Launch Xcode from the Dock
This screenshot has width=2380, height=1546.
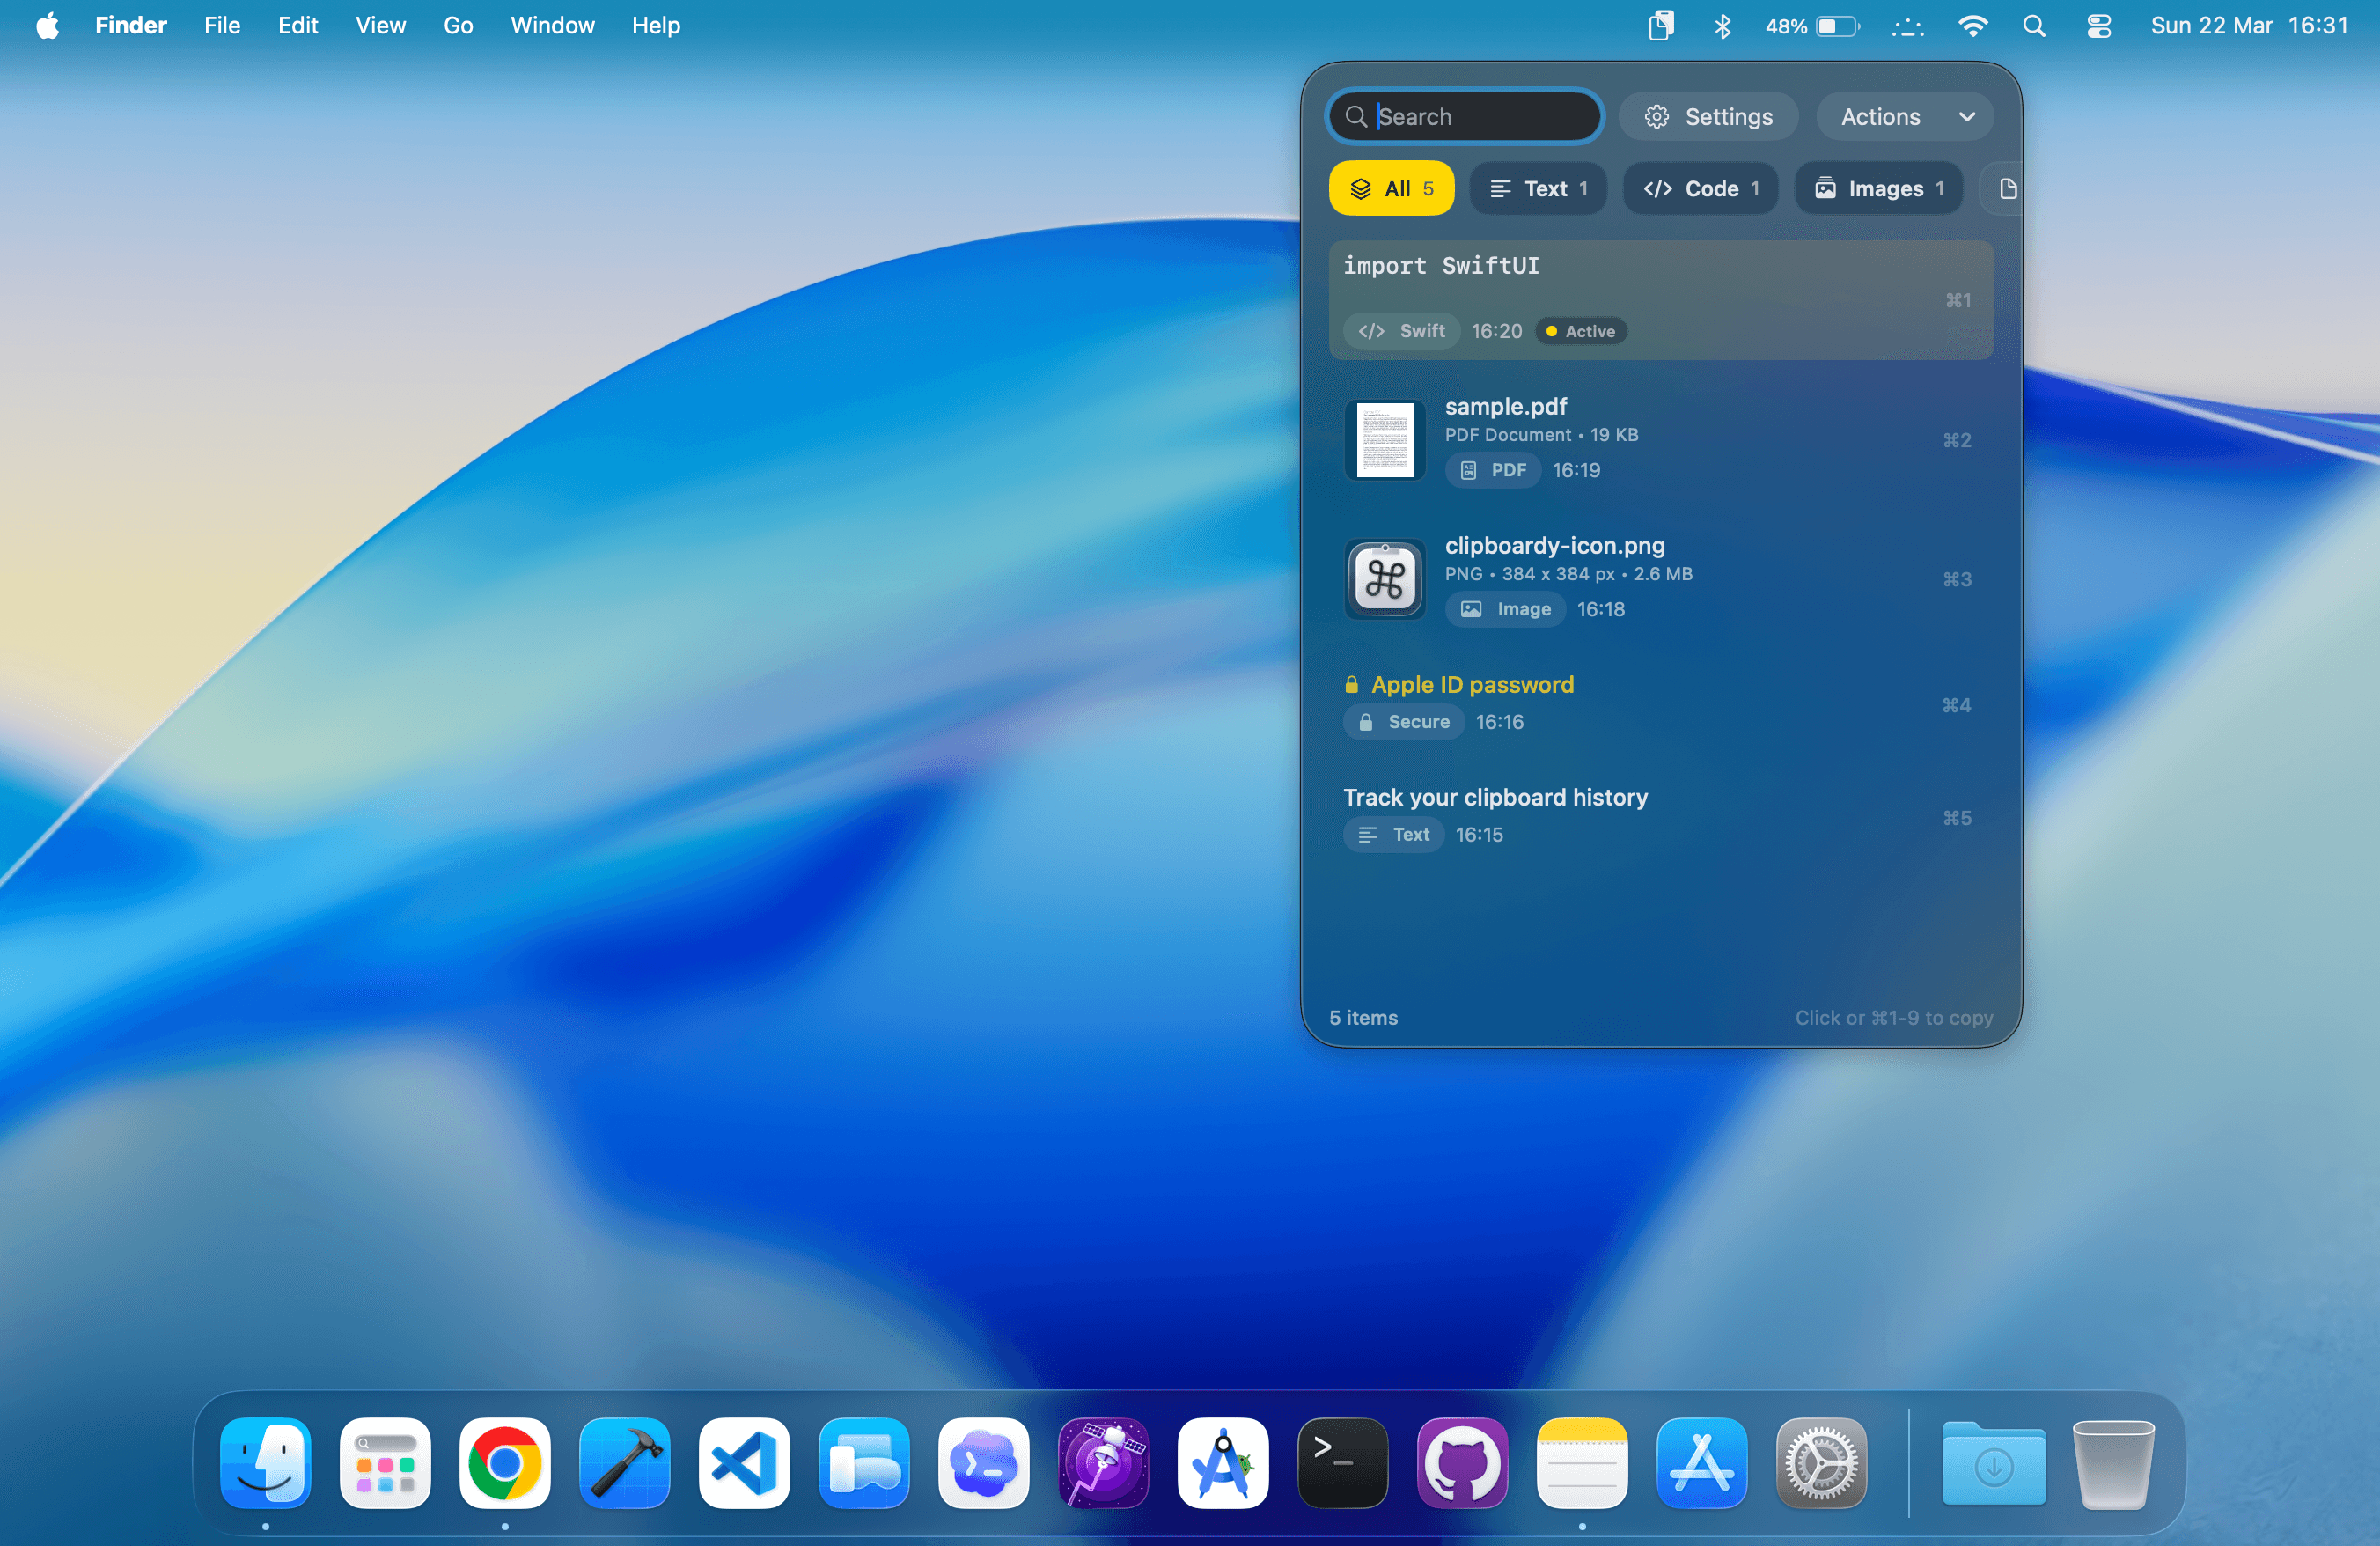coord(624,1463)
